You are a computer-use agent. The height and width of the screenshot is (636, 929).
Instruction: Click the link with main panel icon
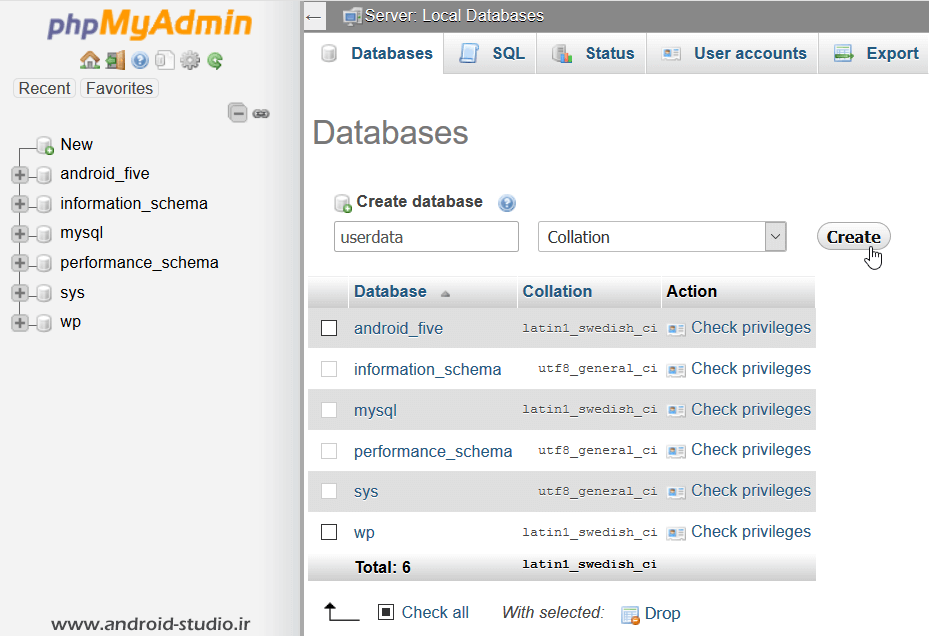coord(261,113)
